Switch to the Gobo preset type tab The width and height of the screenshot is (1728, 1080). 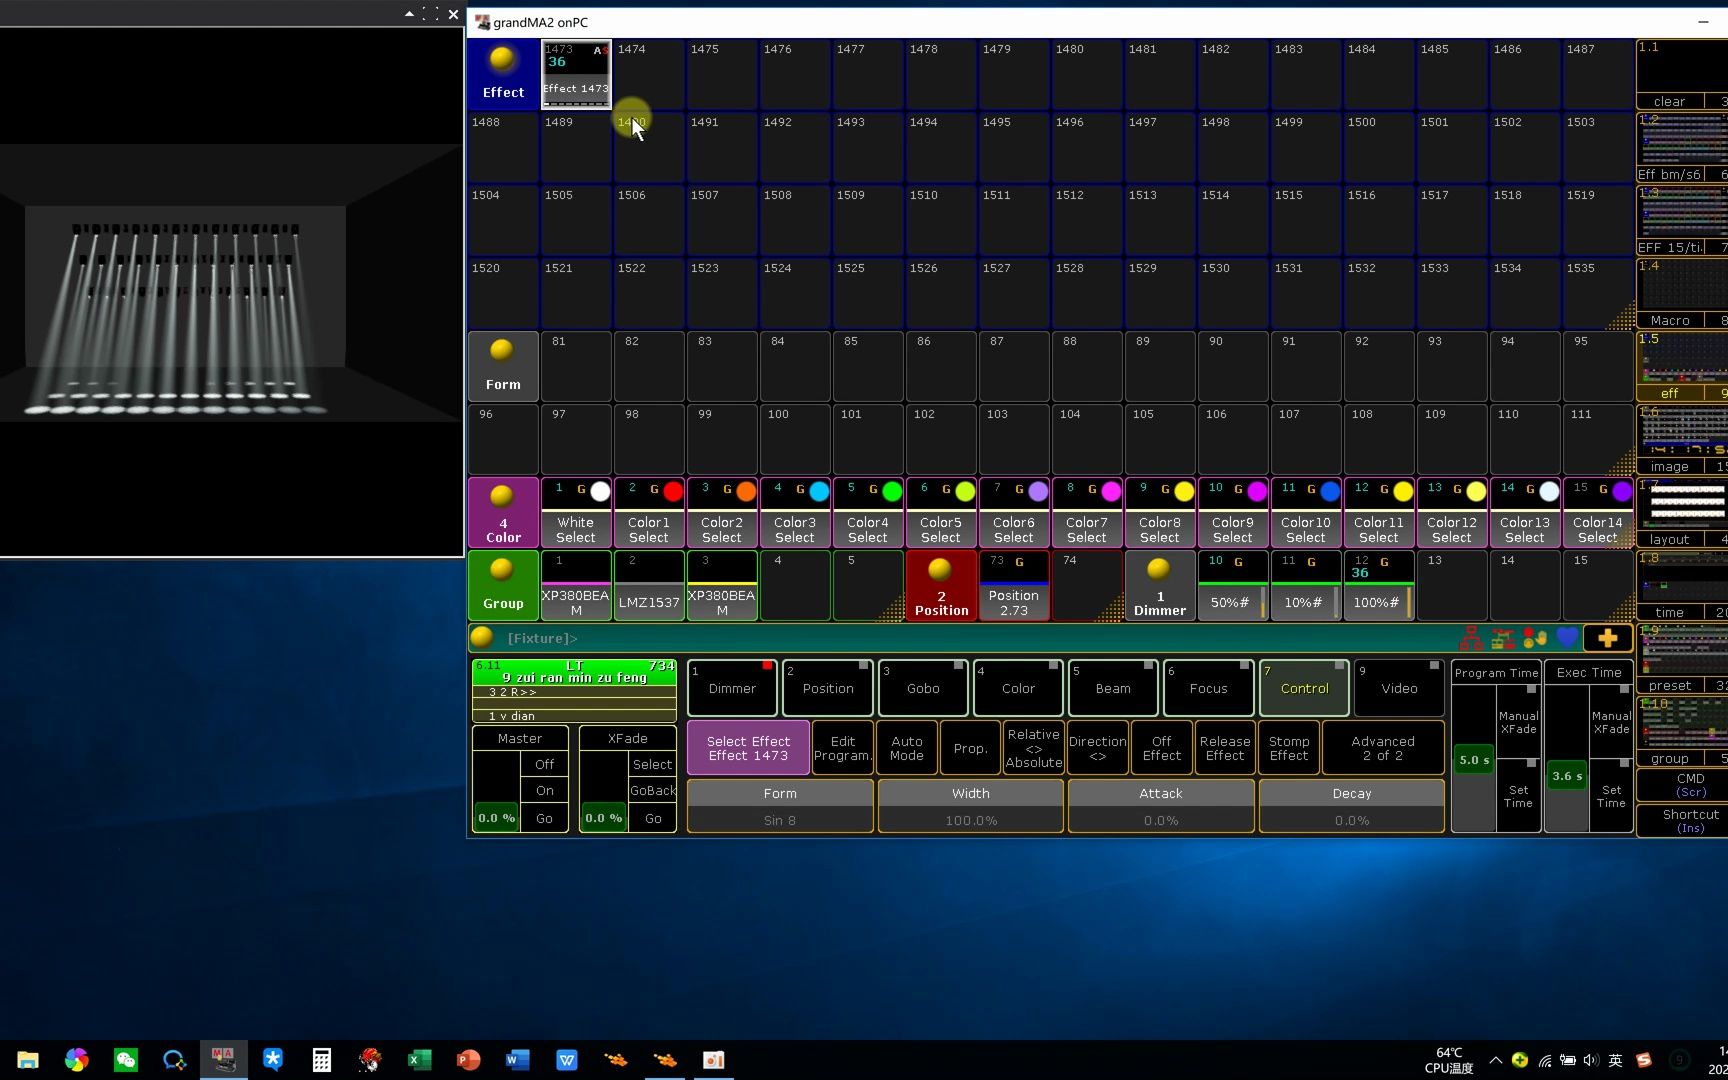(923, 688)
